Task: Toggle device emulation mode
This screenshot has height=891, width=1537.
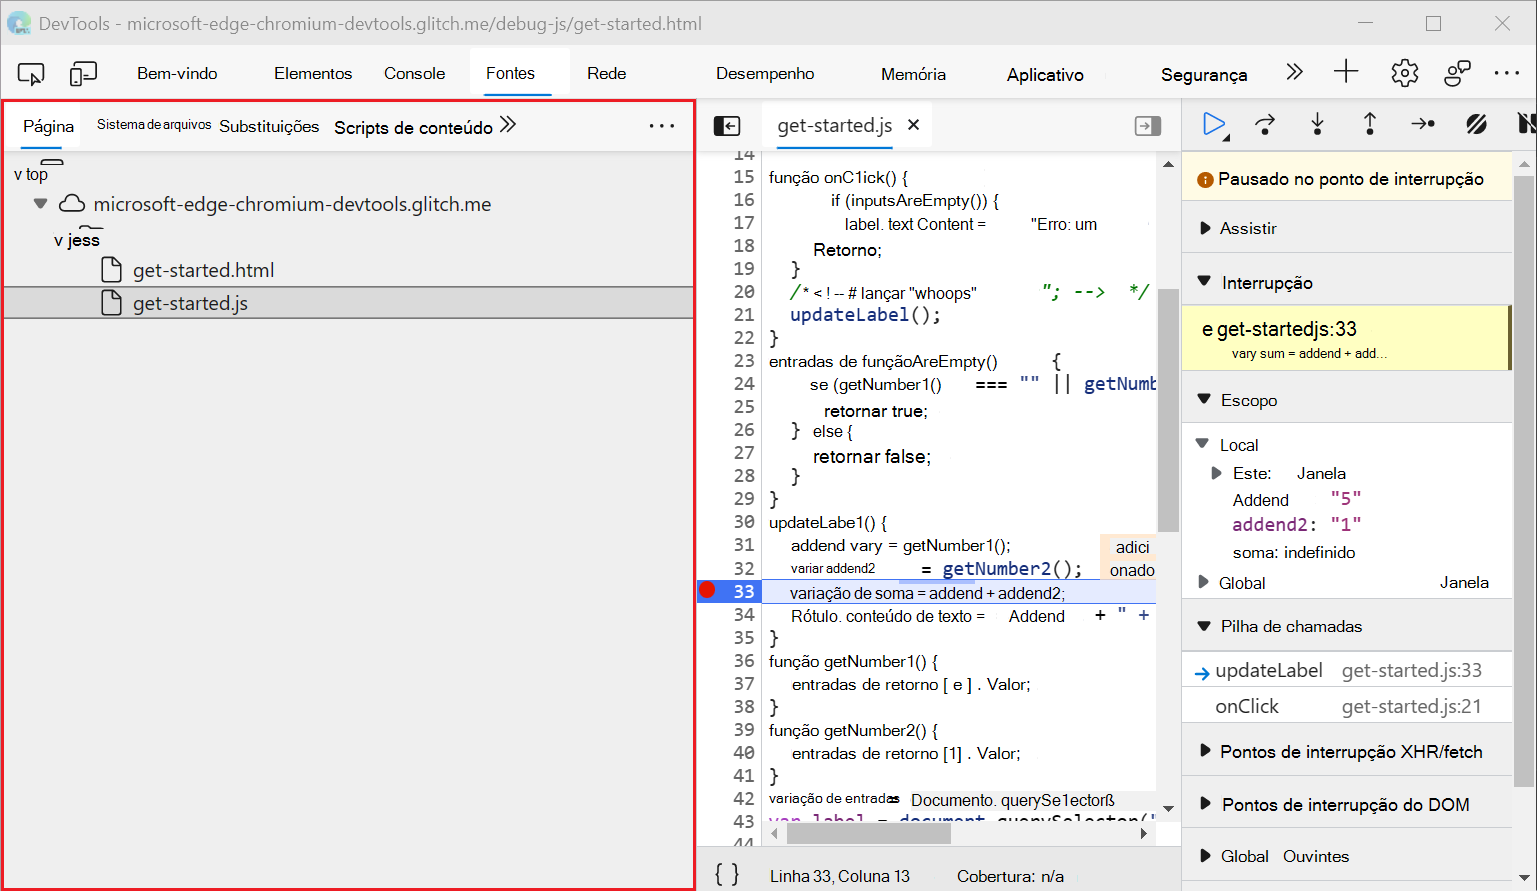Action: (x=83, y=73)
